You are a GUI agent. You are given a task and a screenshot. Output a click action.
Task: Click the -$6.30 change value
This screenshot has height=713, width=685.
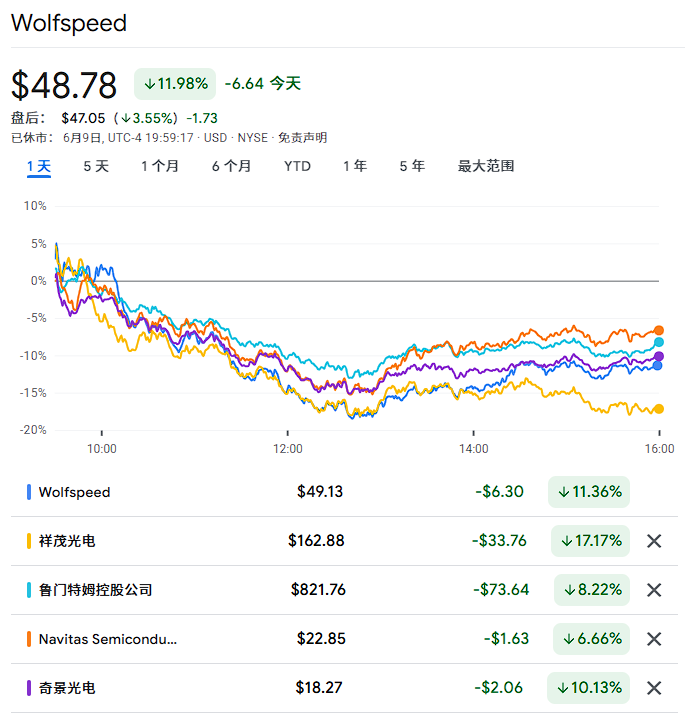(499, 492)
